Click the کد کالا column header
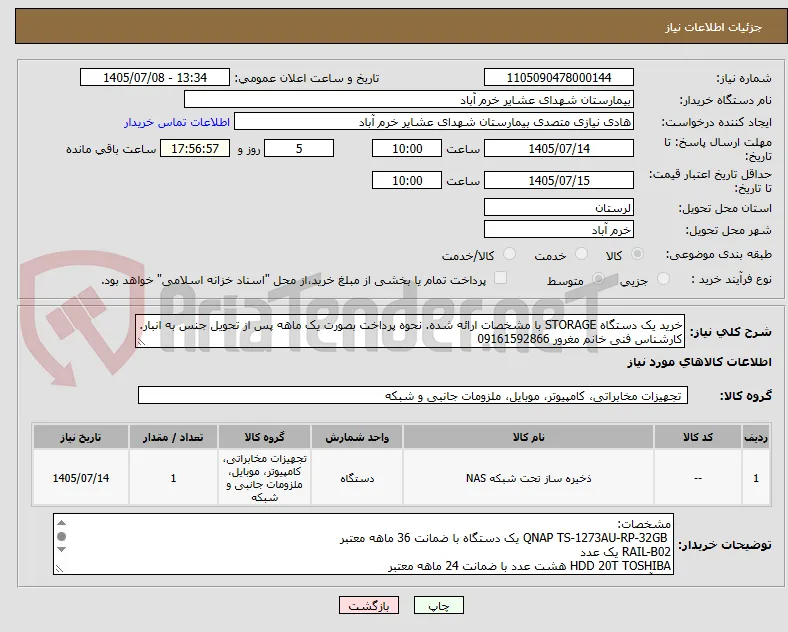This screenshot has width=788, height=632. (698, 437)
